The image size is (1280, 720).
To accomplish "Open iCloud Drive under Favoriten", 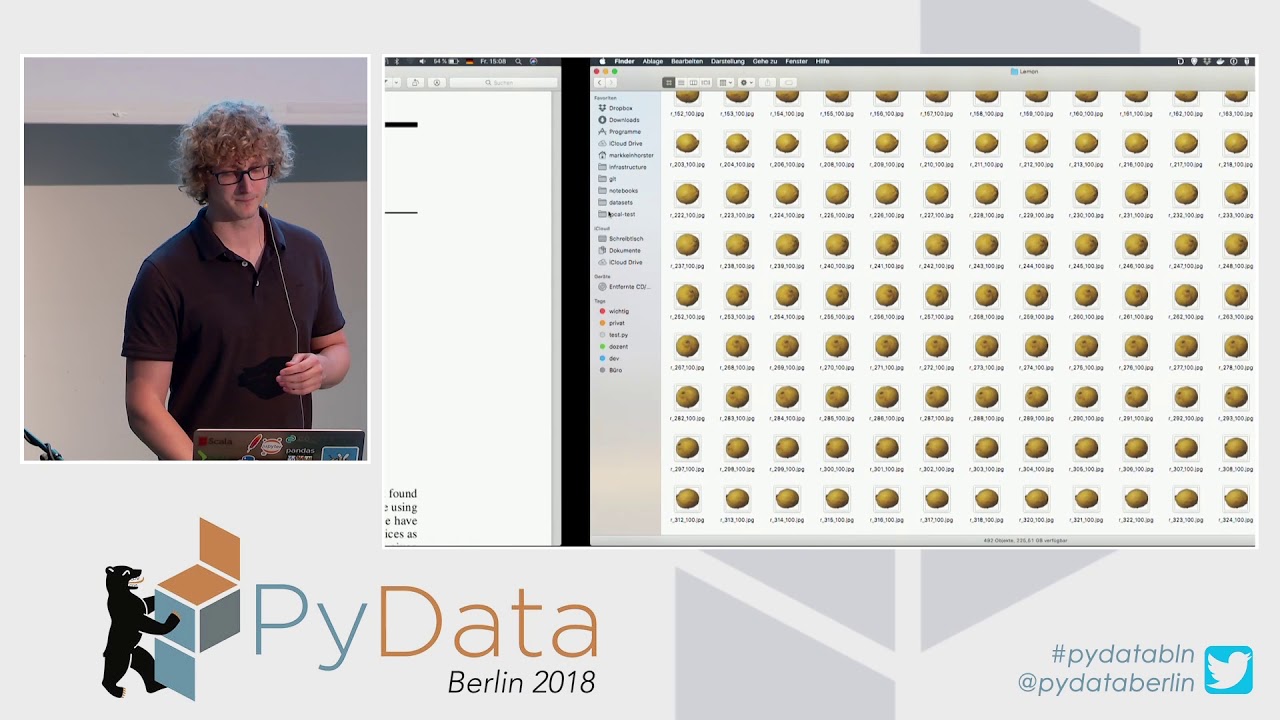I will [625, 143].
